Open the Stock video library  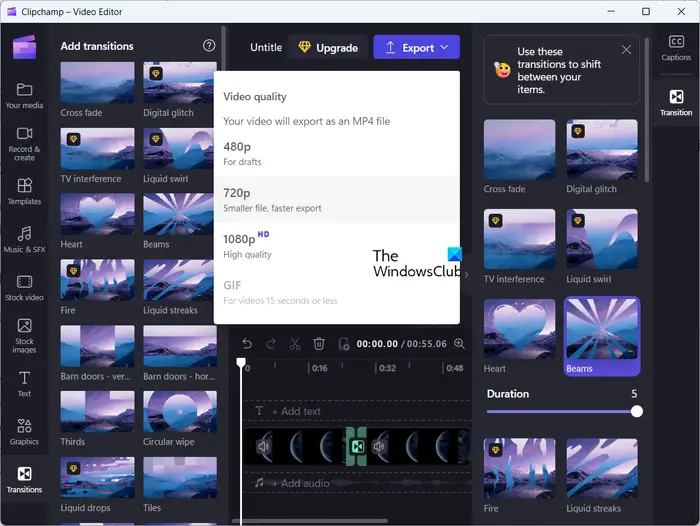24,288
